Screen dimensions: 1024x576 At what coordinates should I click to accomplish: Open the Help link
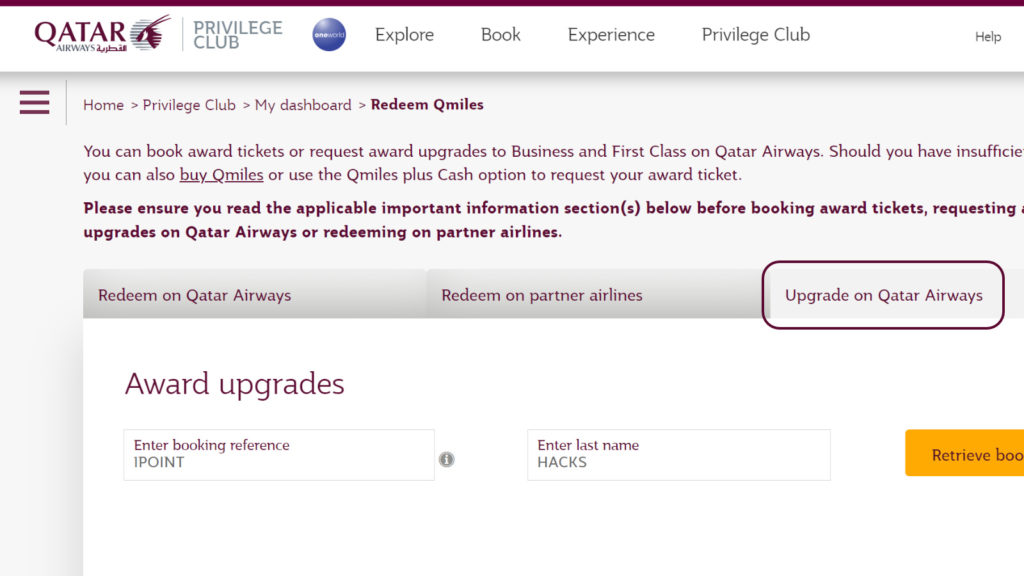pyautogui.click(x=987, y=37)
